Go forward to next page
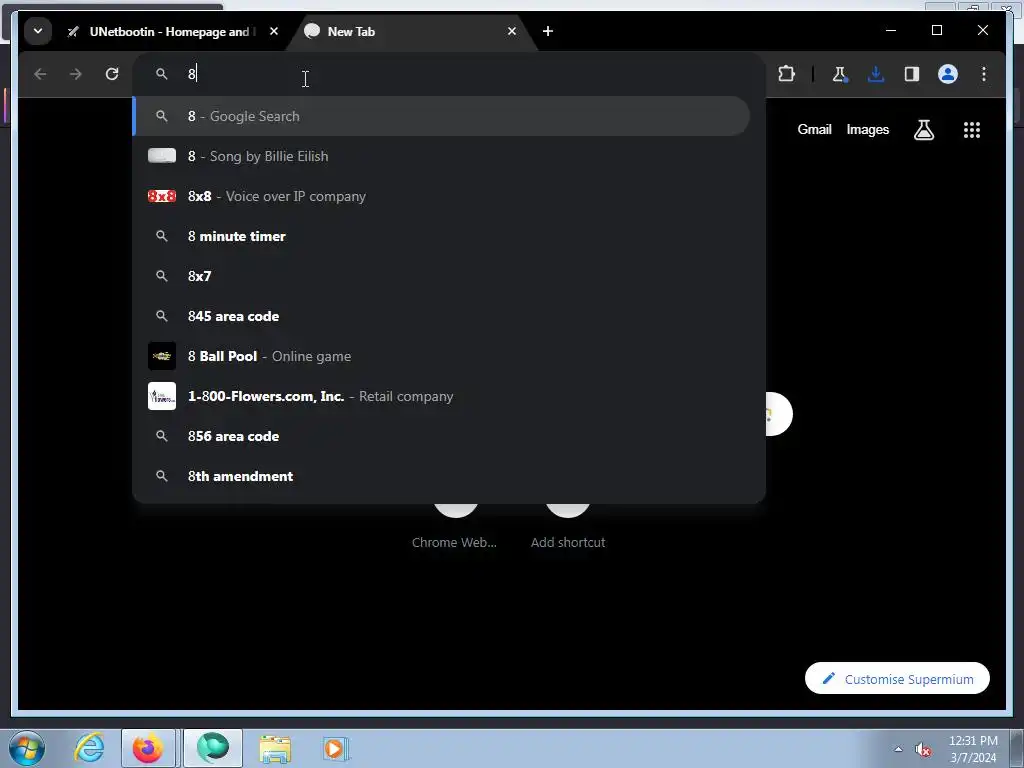 pyautogui.click(x=76, y=74)
